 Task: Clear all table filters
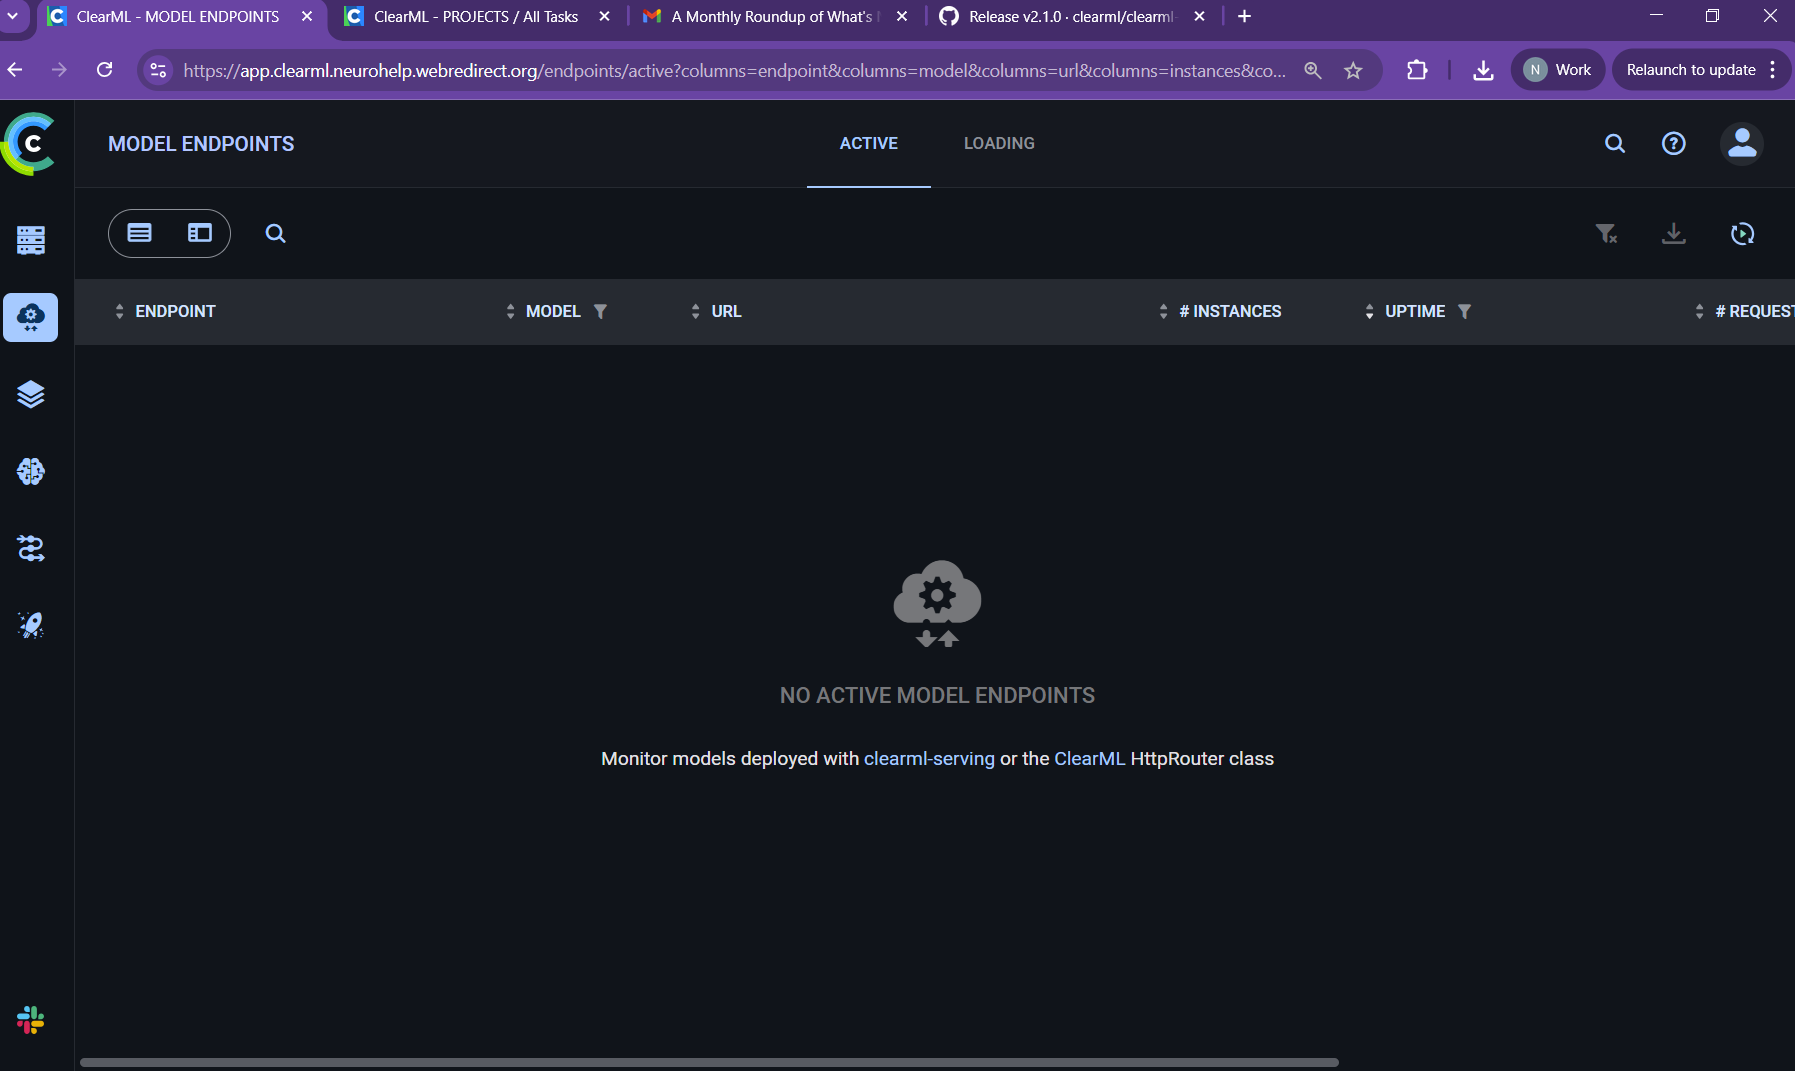coord(1606,233)
